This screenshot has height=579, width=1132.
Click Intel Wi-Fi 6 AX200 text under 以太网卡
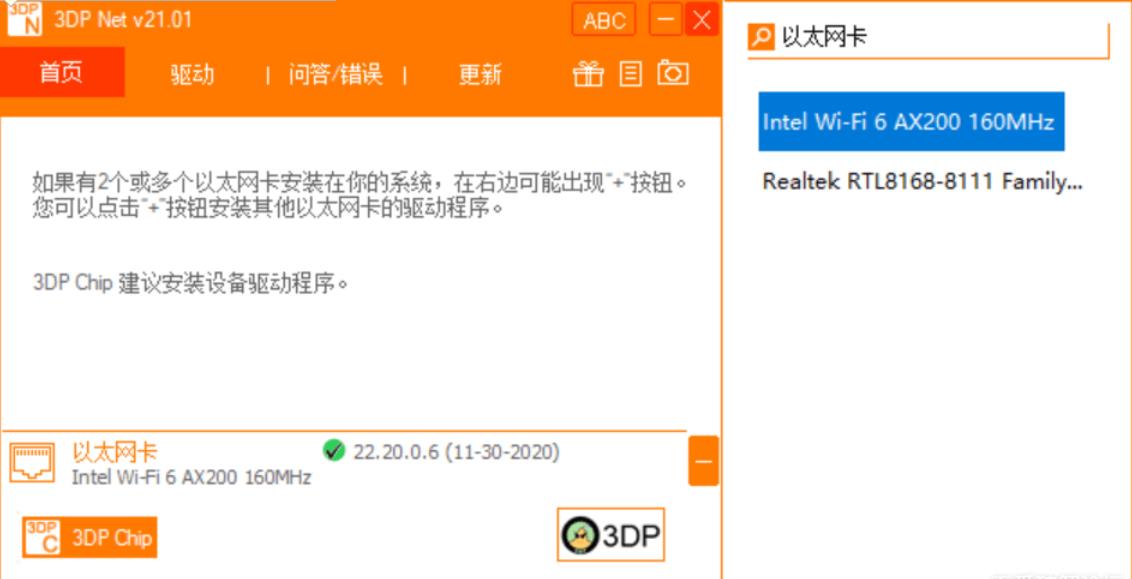191,477
